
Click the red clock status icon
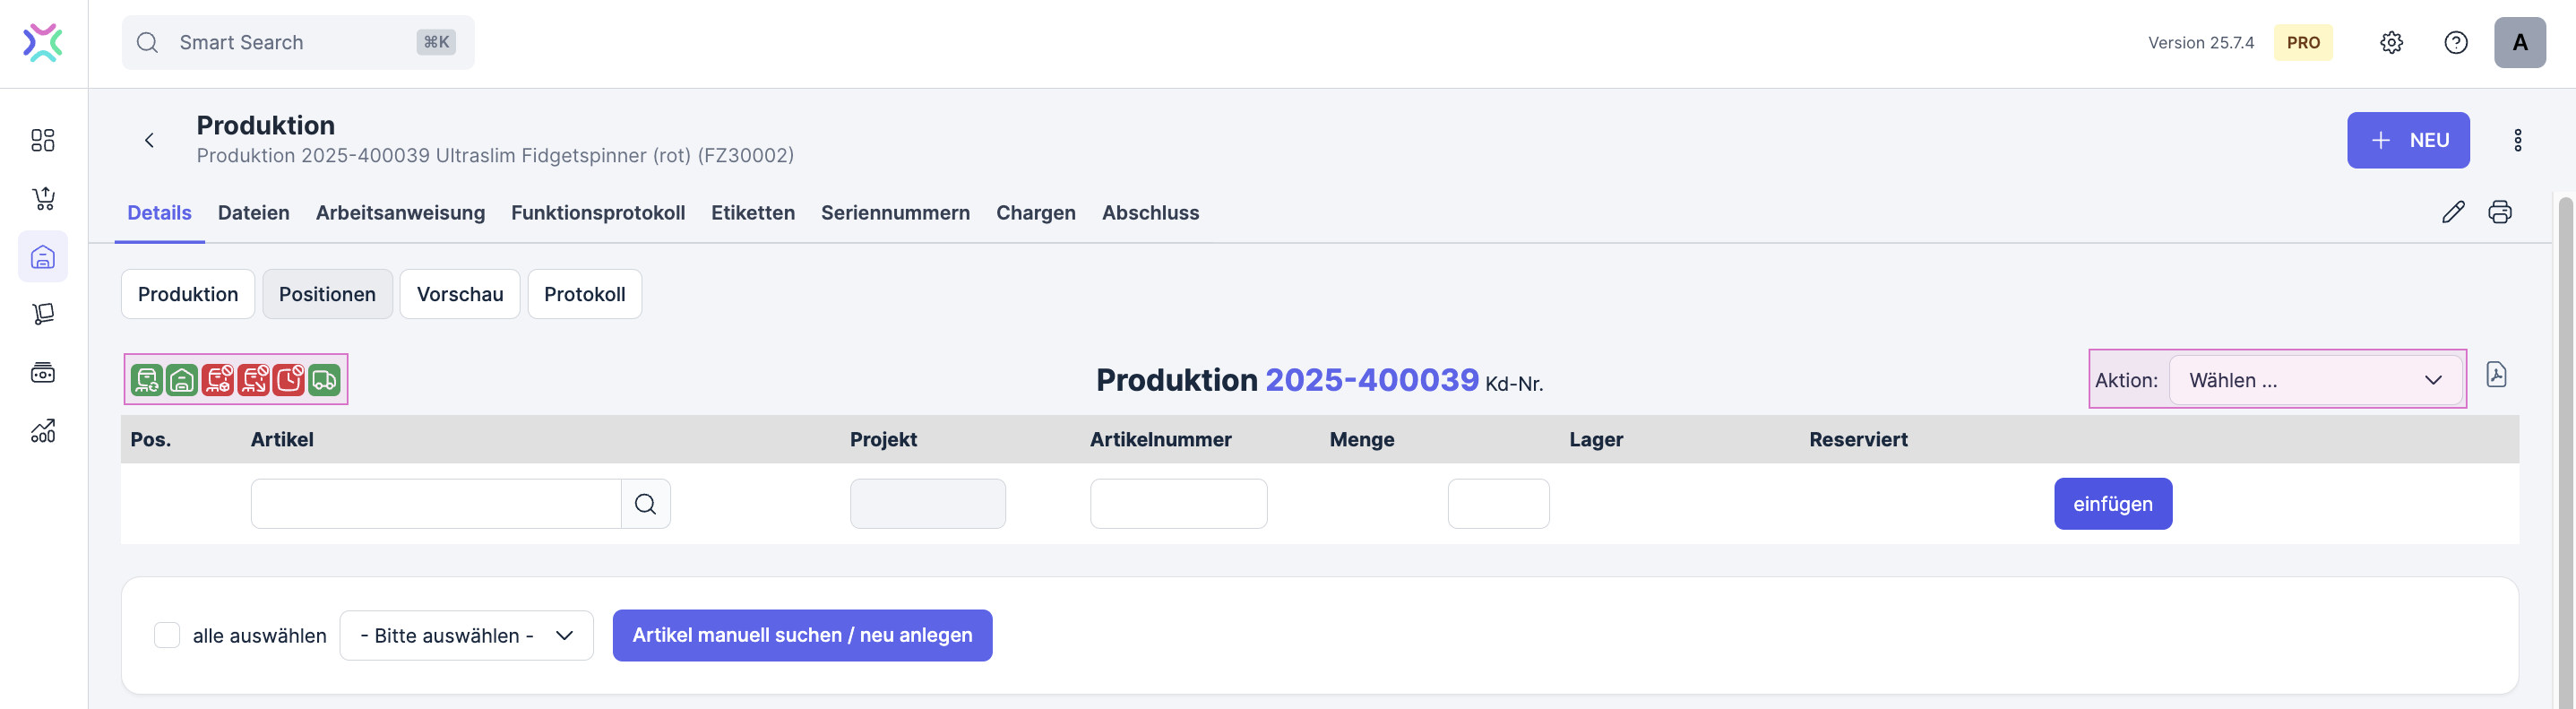[289, 380]
